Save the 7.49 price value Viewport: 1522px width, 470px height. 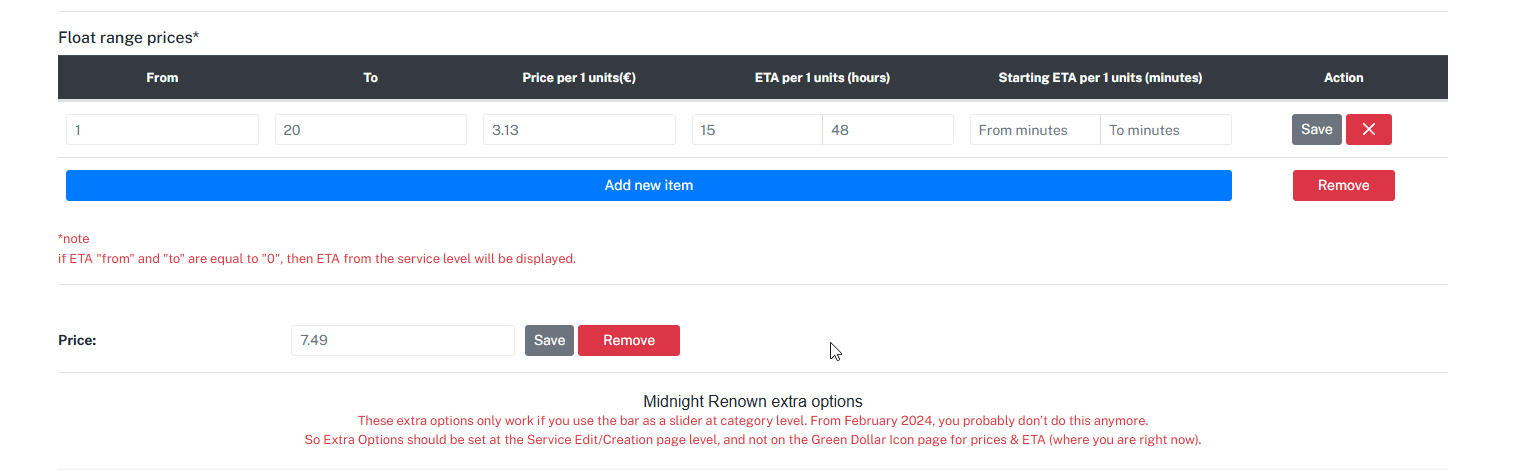click(549, 340)
